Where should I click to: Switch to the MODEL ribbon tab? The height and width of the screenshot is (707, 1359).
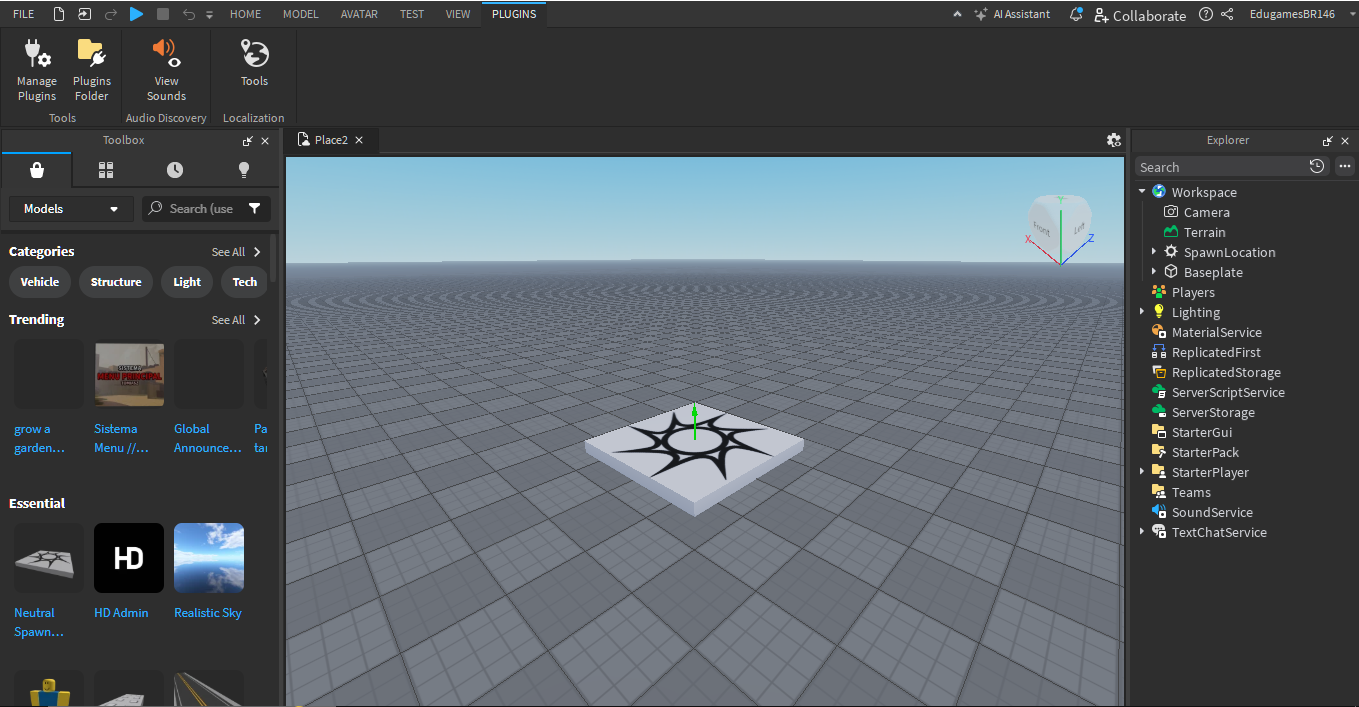(x=301, y=14)
